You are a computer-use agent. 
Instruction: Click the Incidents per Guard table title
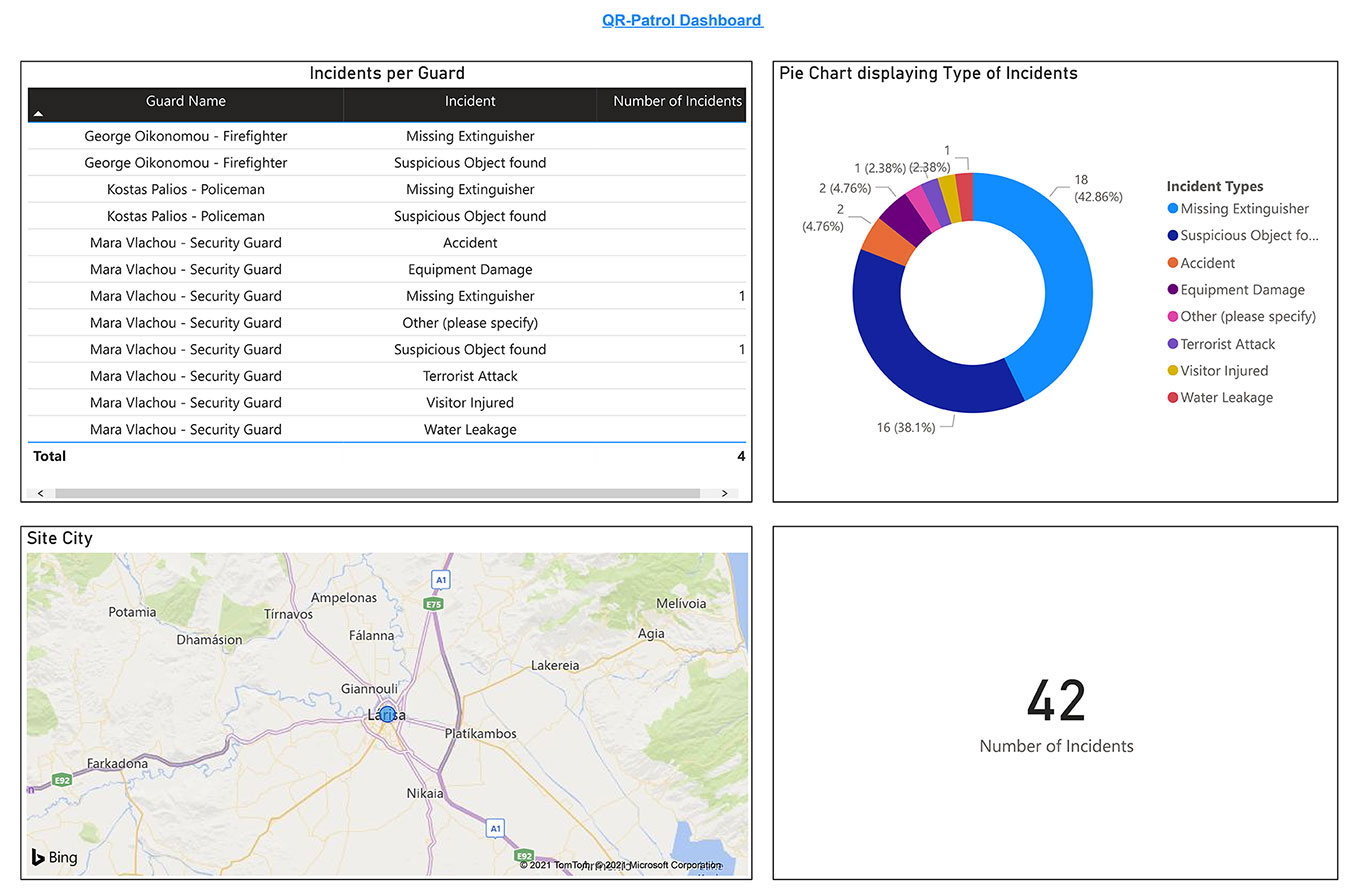pyautogui.click(x=387, y=73)
